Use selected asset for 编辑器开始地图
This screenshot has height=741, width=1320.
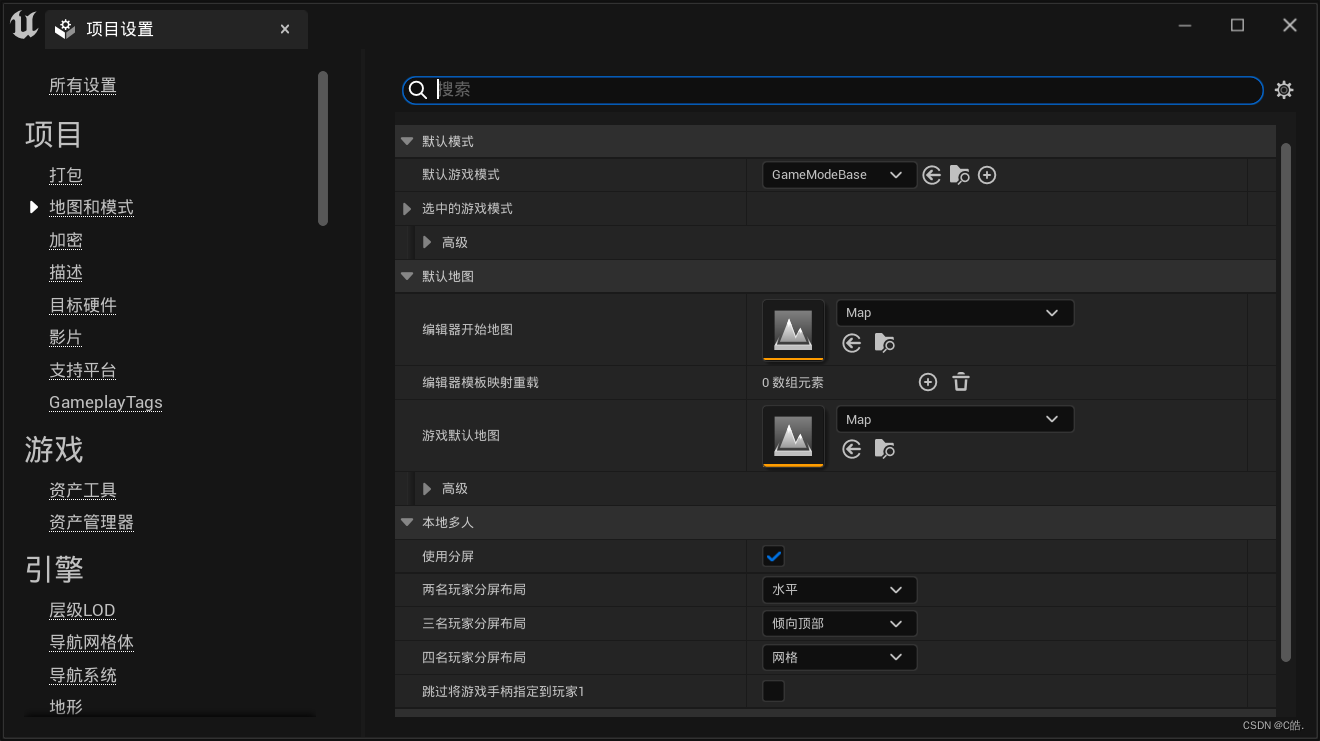pos(852,343)
